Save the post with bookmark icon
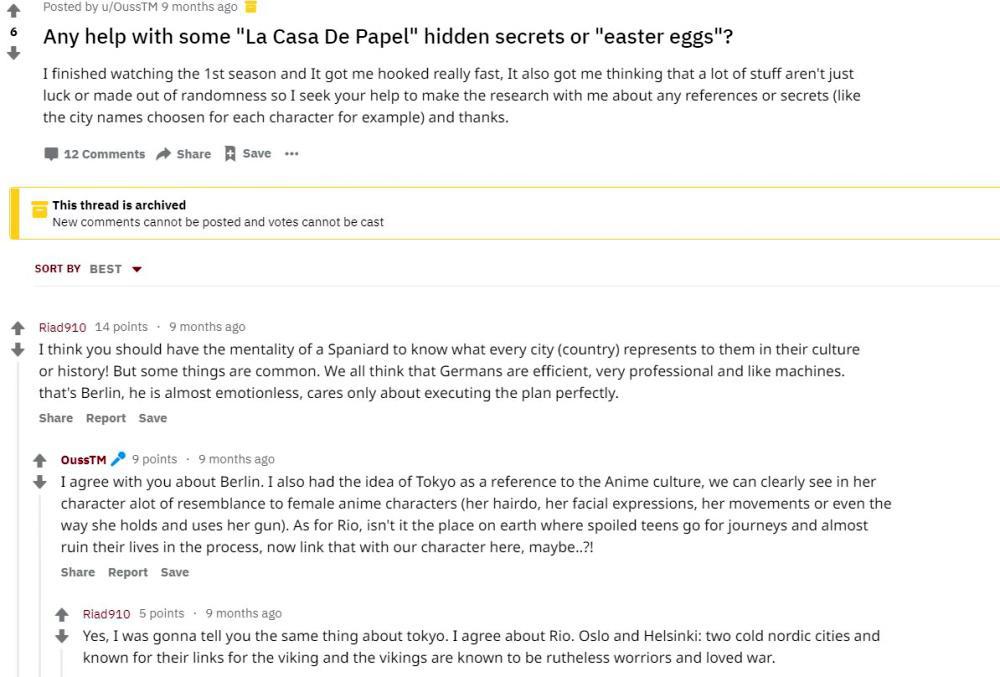The image size is (1000, 677). (247, 154)
